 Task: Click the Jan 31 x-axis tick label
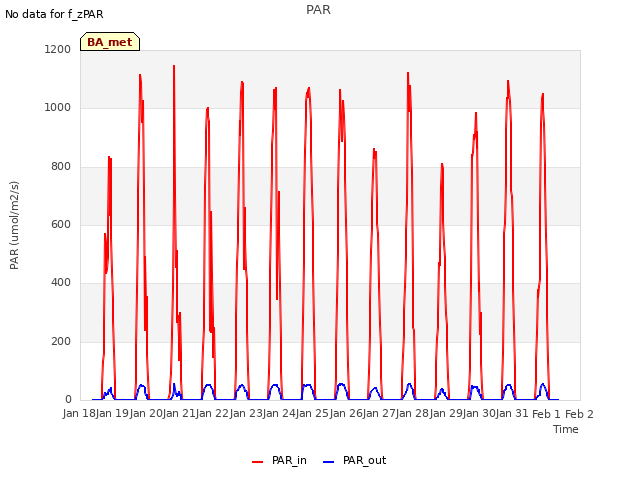point(512,414)
